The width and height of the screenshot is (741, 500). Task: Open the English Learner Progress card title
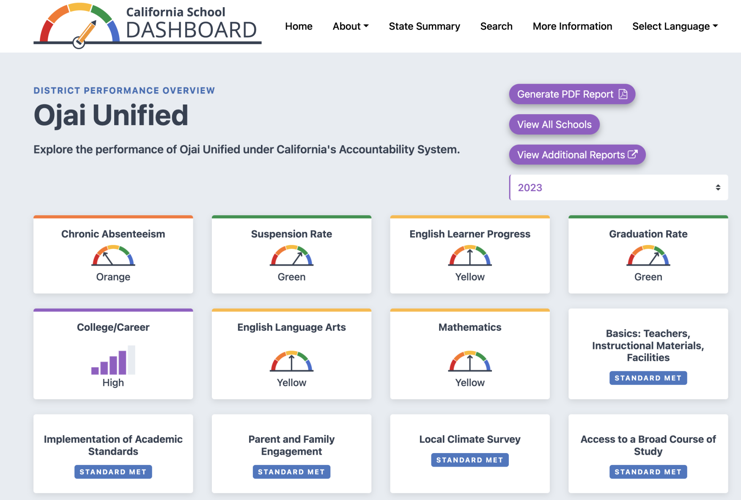click(x=470, y=234)
